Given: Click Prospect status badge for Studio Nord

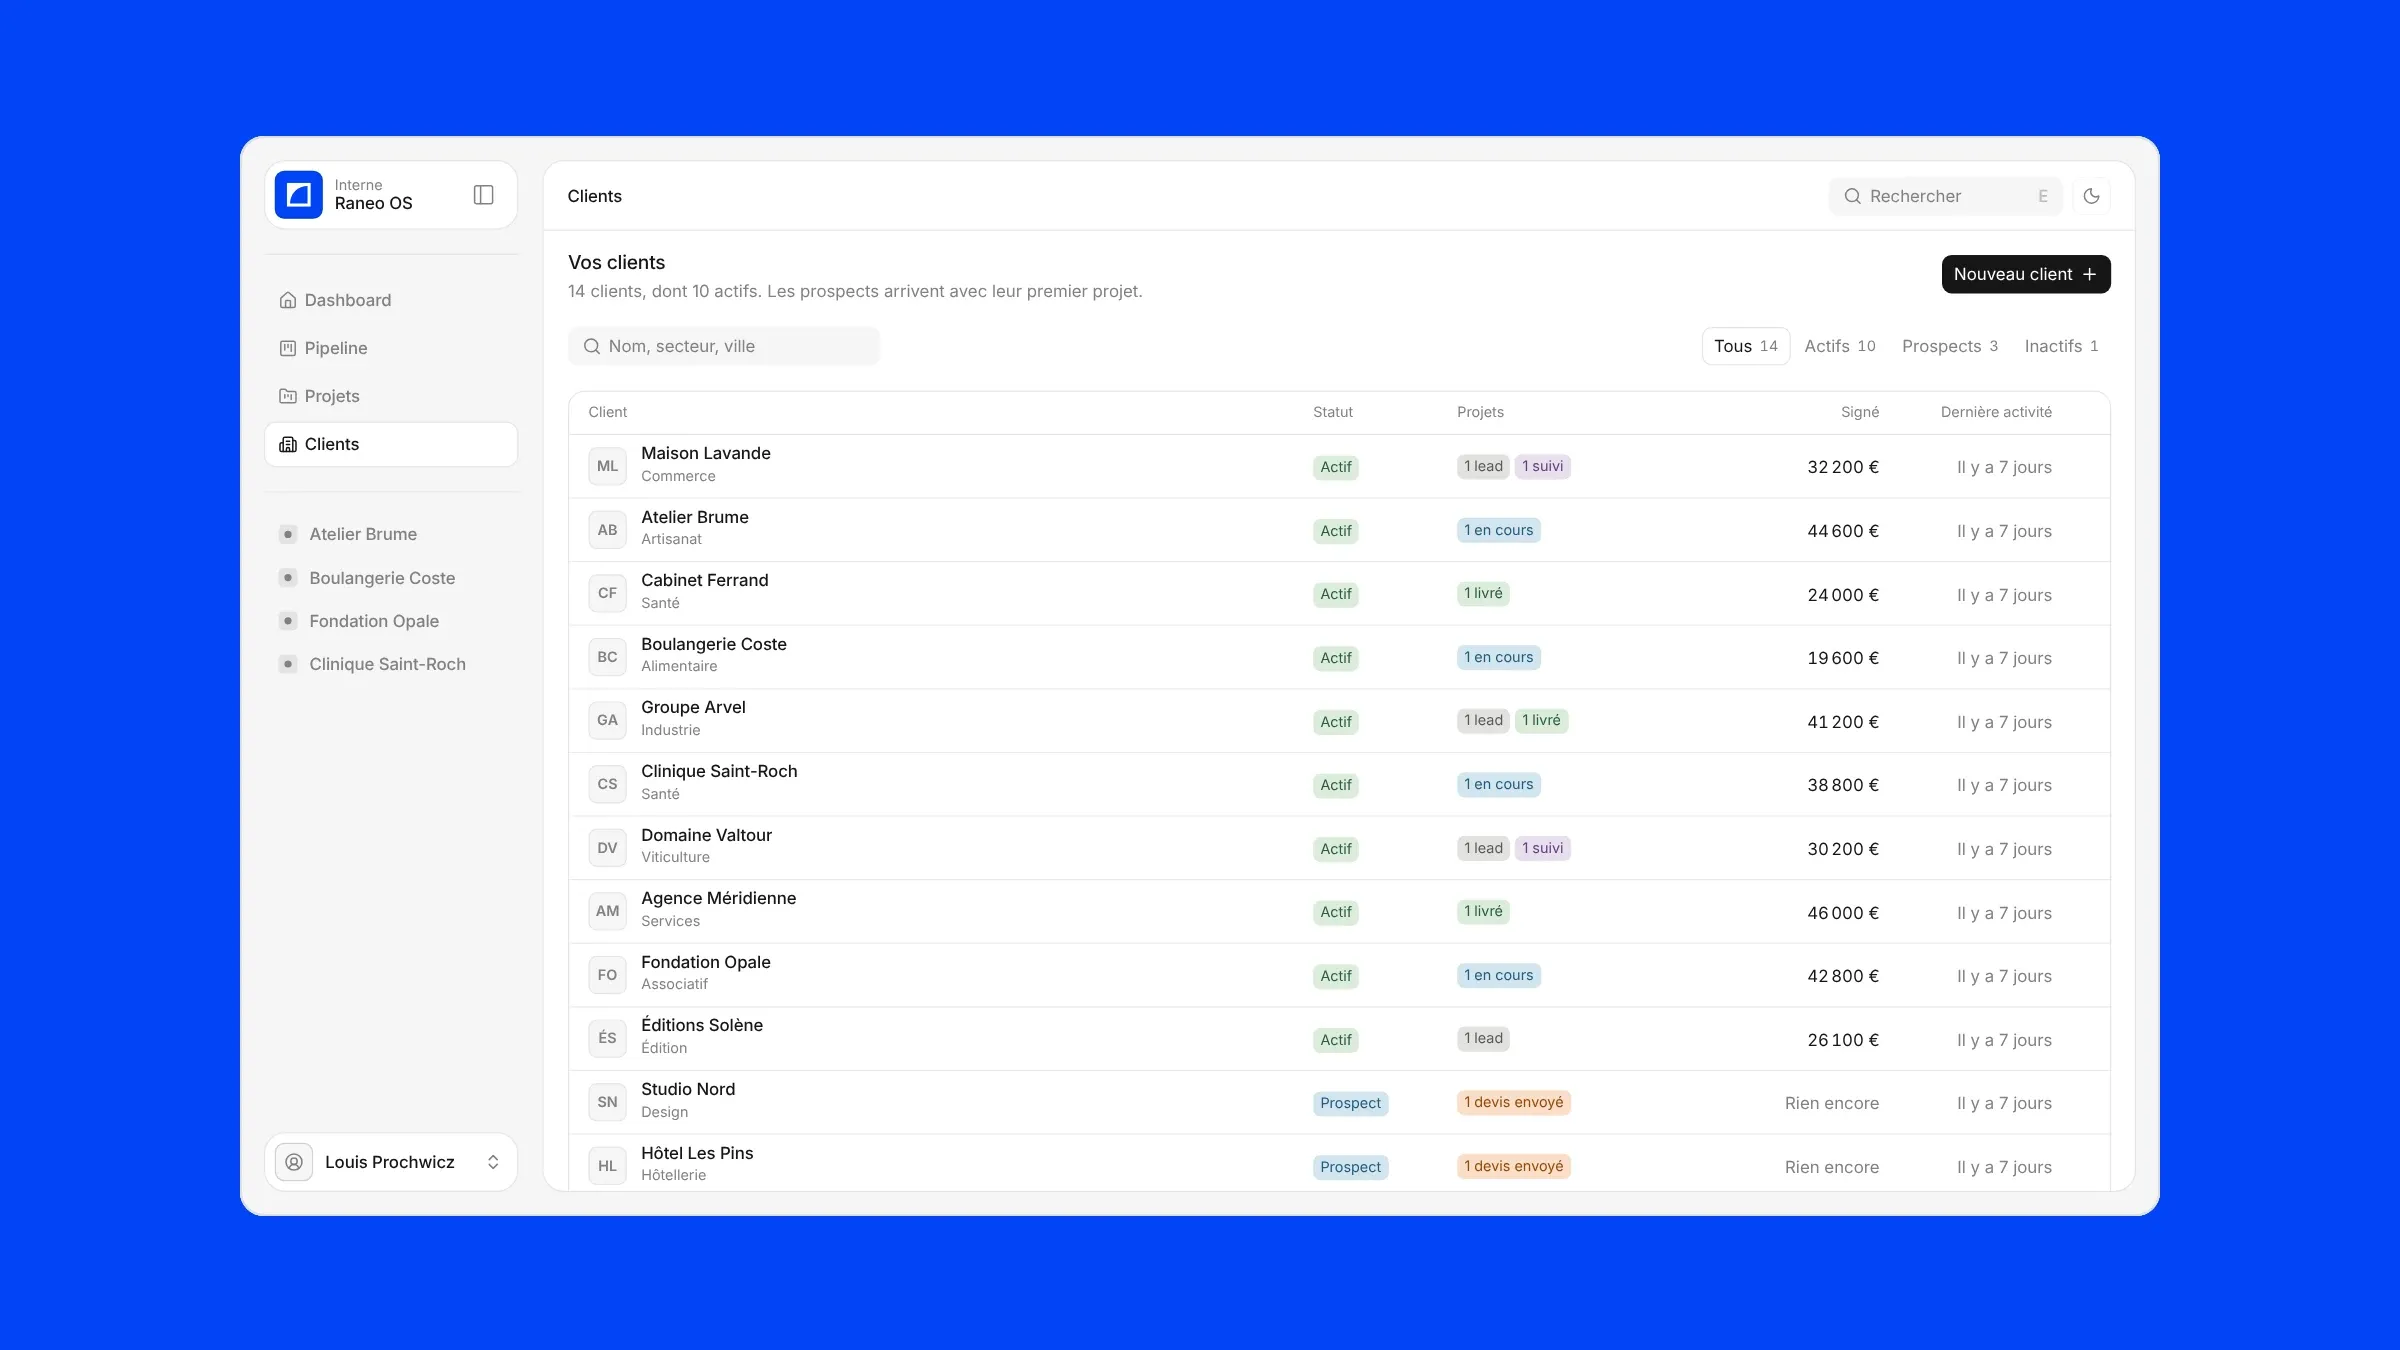Looking at the screenshot, I should tap(1350, 1103).
